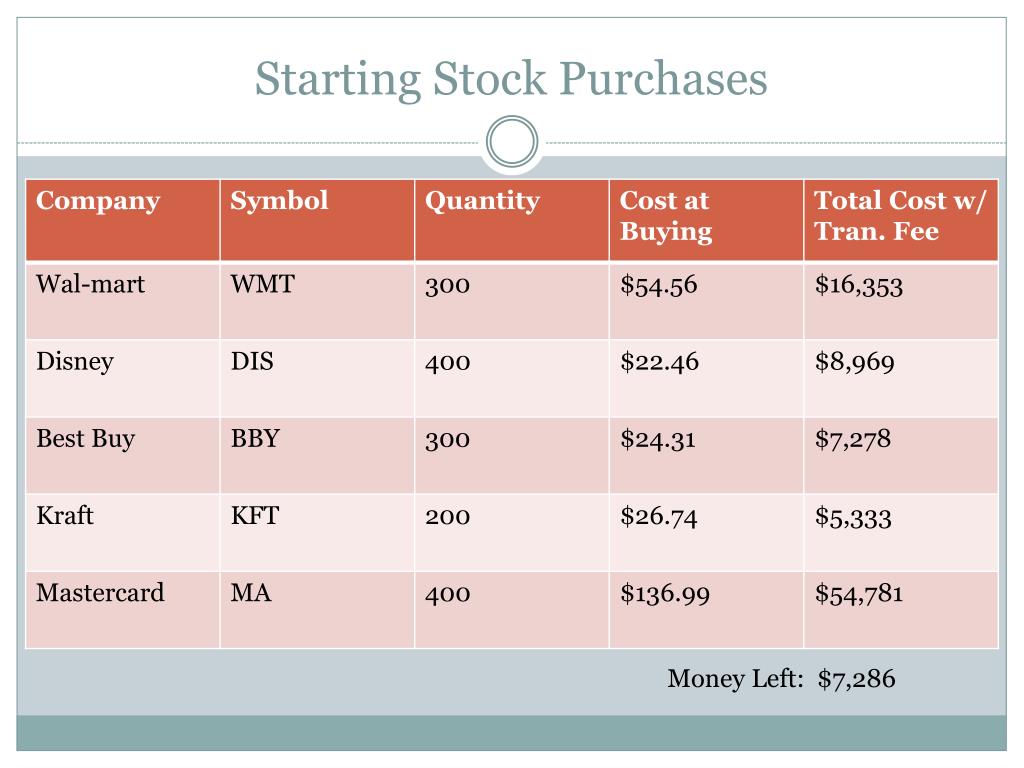Click the KFT symbol cell

[317, 533]
